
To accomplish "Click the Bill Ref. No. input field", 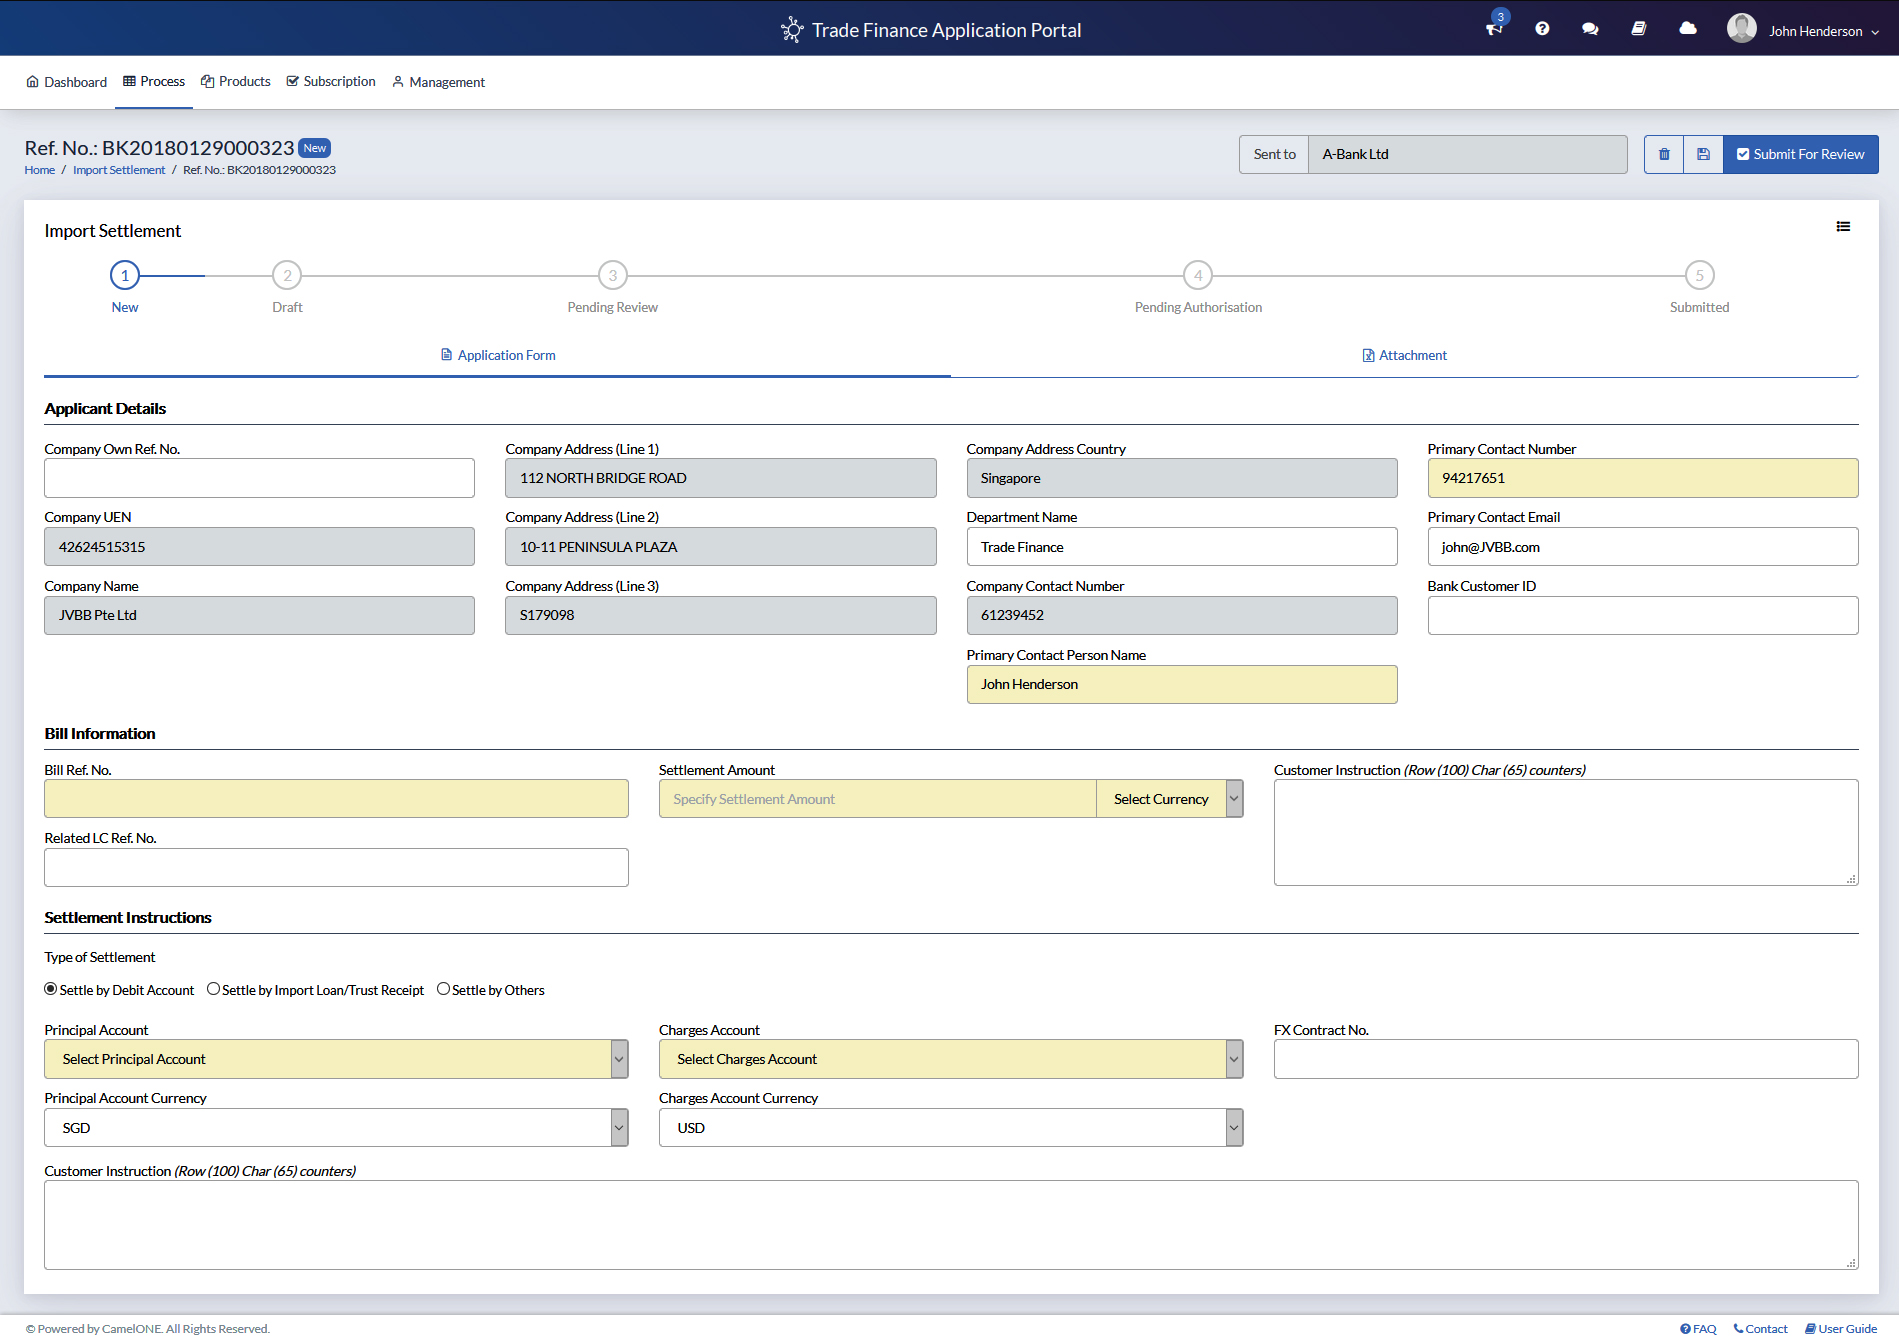I will (336, 799).
